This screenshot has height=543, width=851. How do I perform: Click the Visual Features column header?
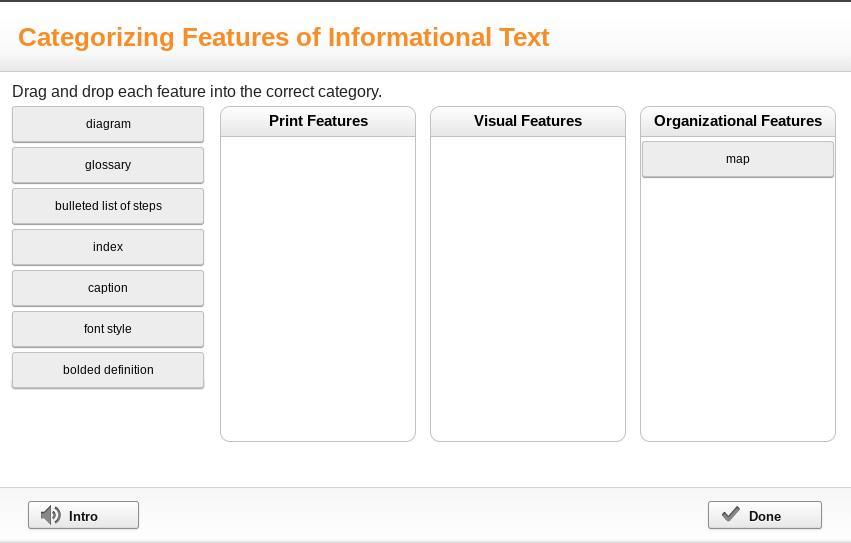(528, 121)
